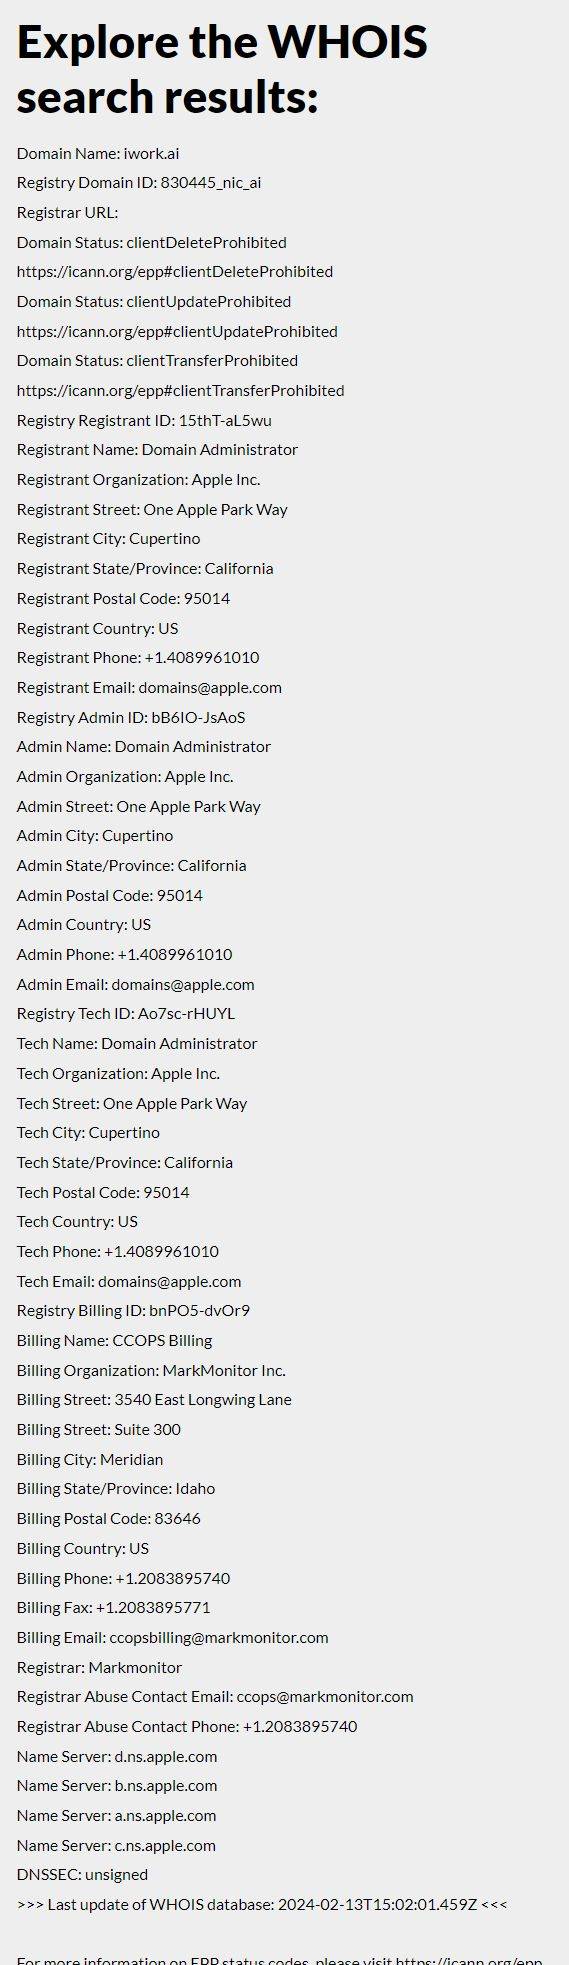Click the Registry Tech ID line
569x1965 pixels.
point(126,1013)
